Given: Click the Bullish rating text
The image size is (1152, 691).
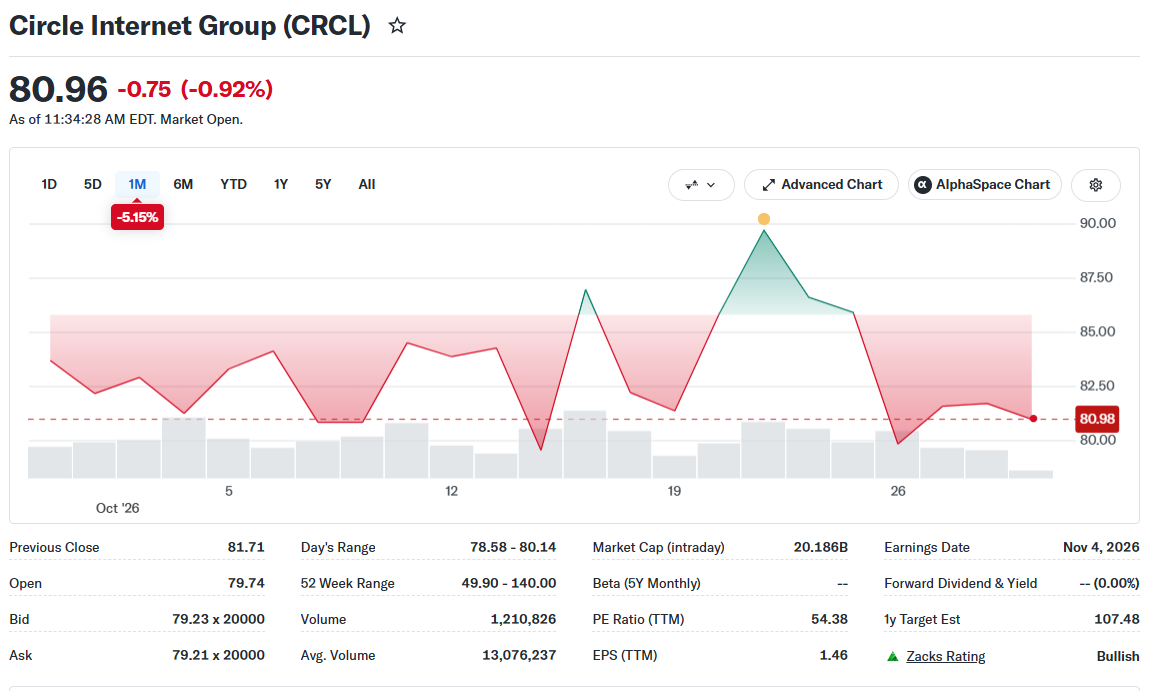Looking at the screenshot, I should click(x=1117, y=656).
